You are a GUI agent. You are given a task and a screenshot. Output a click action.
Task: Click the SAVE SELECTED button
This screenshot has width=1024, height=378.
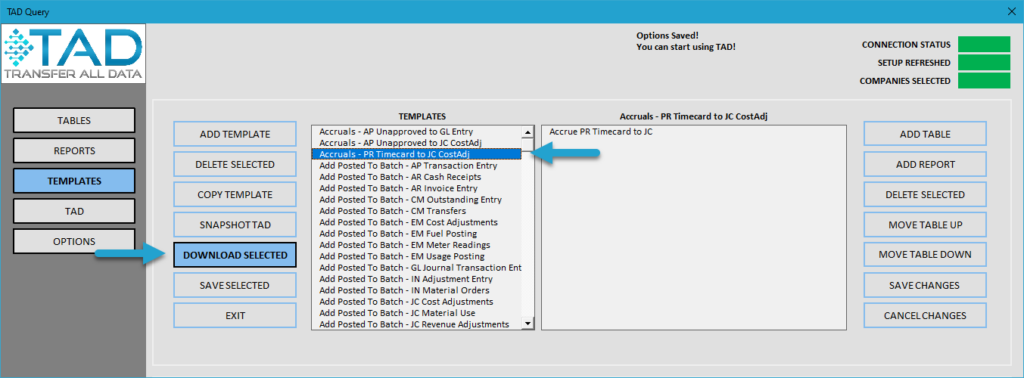235,285
